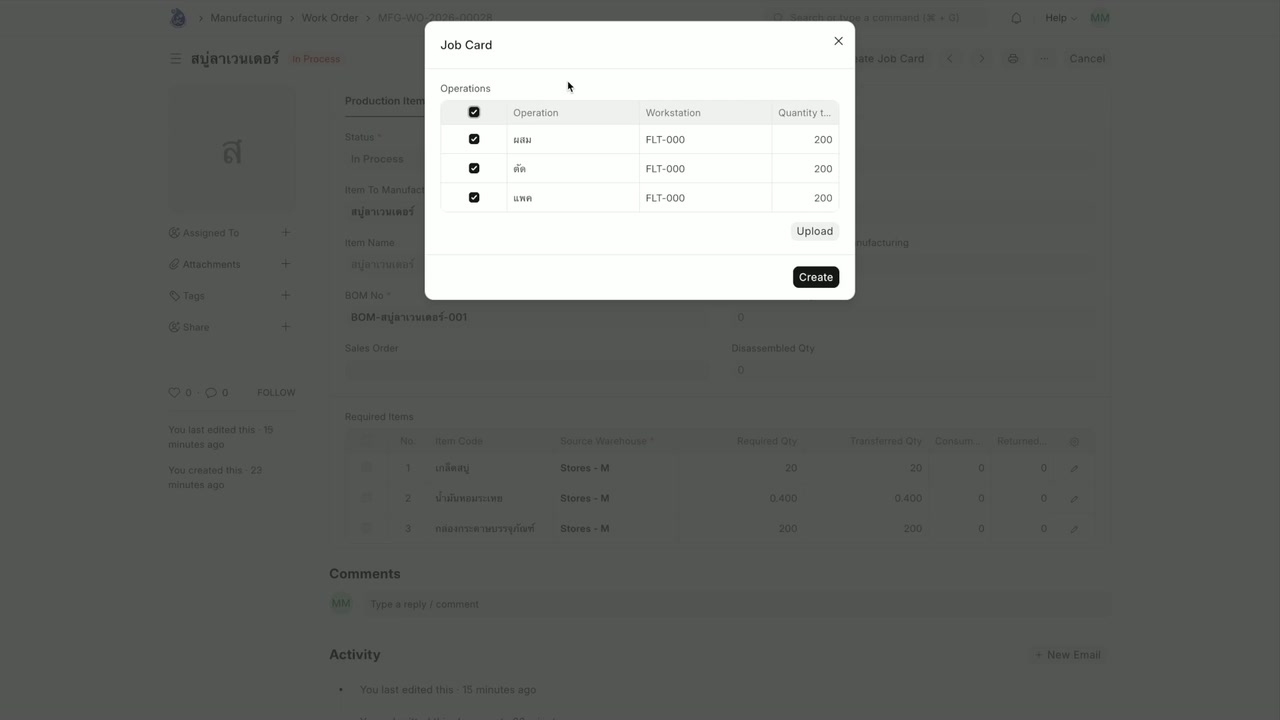Viewport: 1280px width, 720px height.
Task: Uncheck the ตัด operation checkbox
Action: pyautogui.click(x=474, y=168)
